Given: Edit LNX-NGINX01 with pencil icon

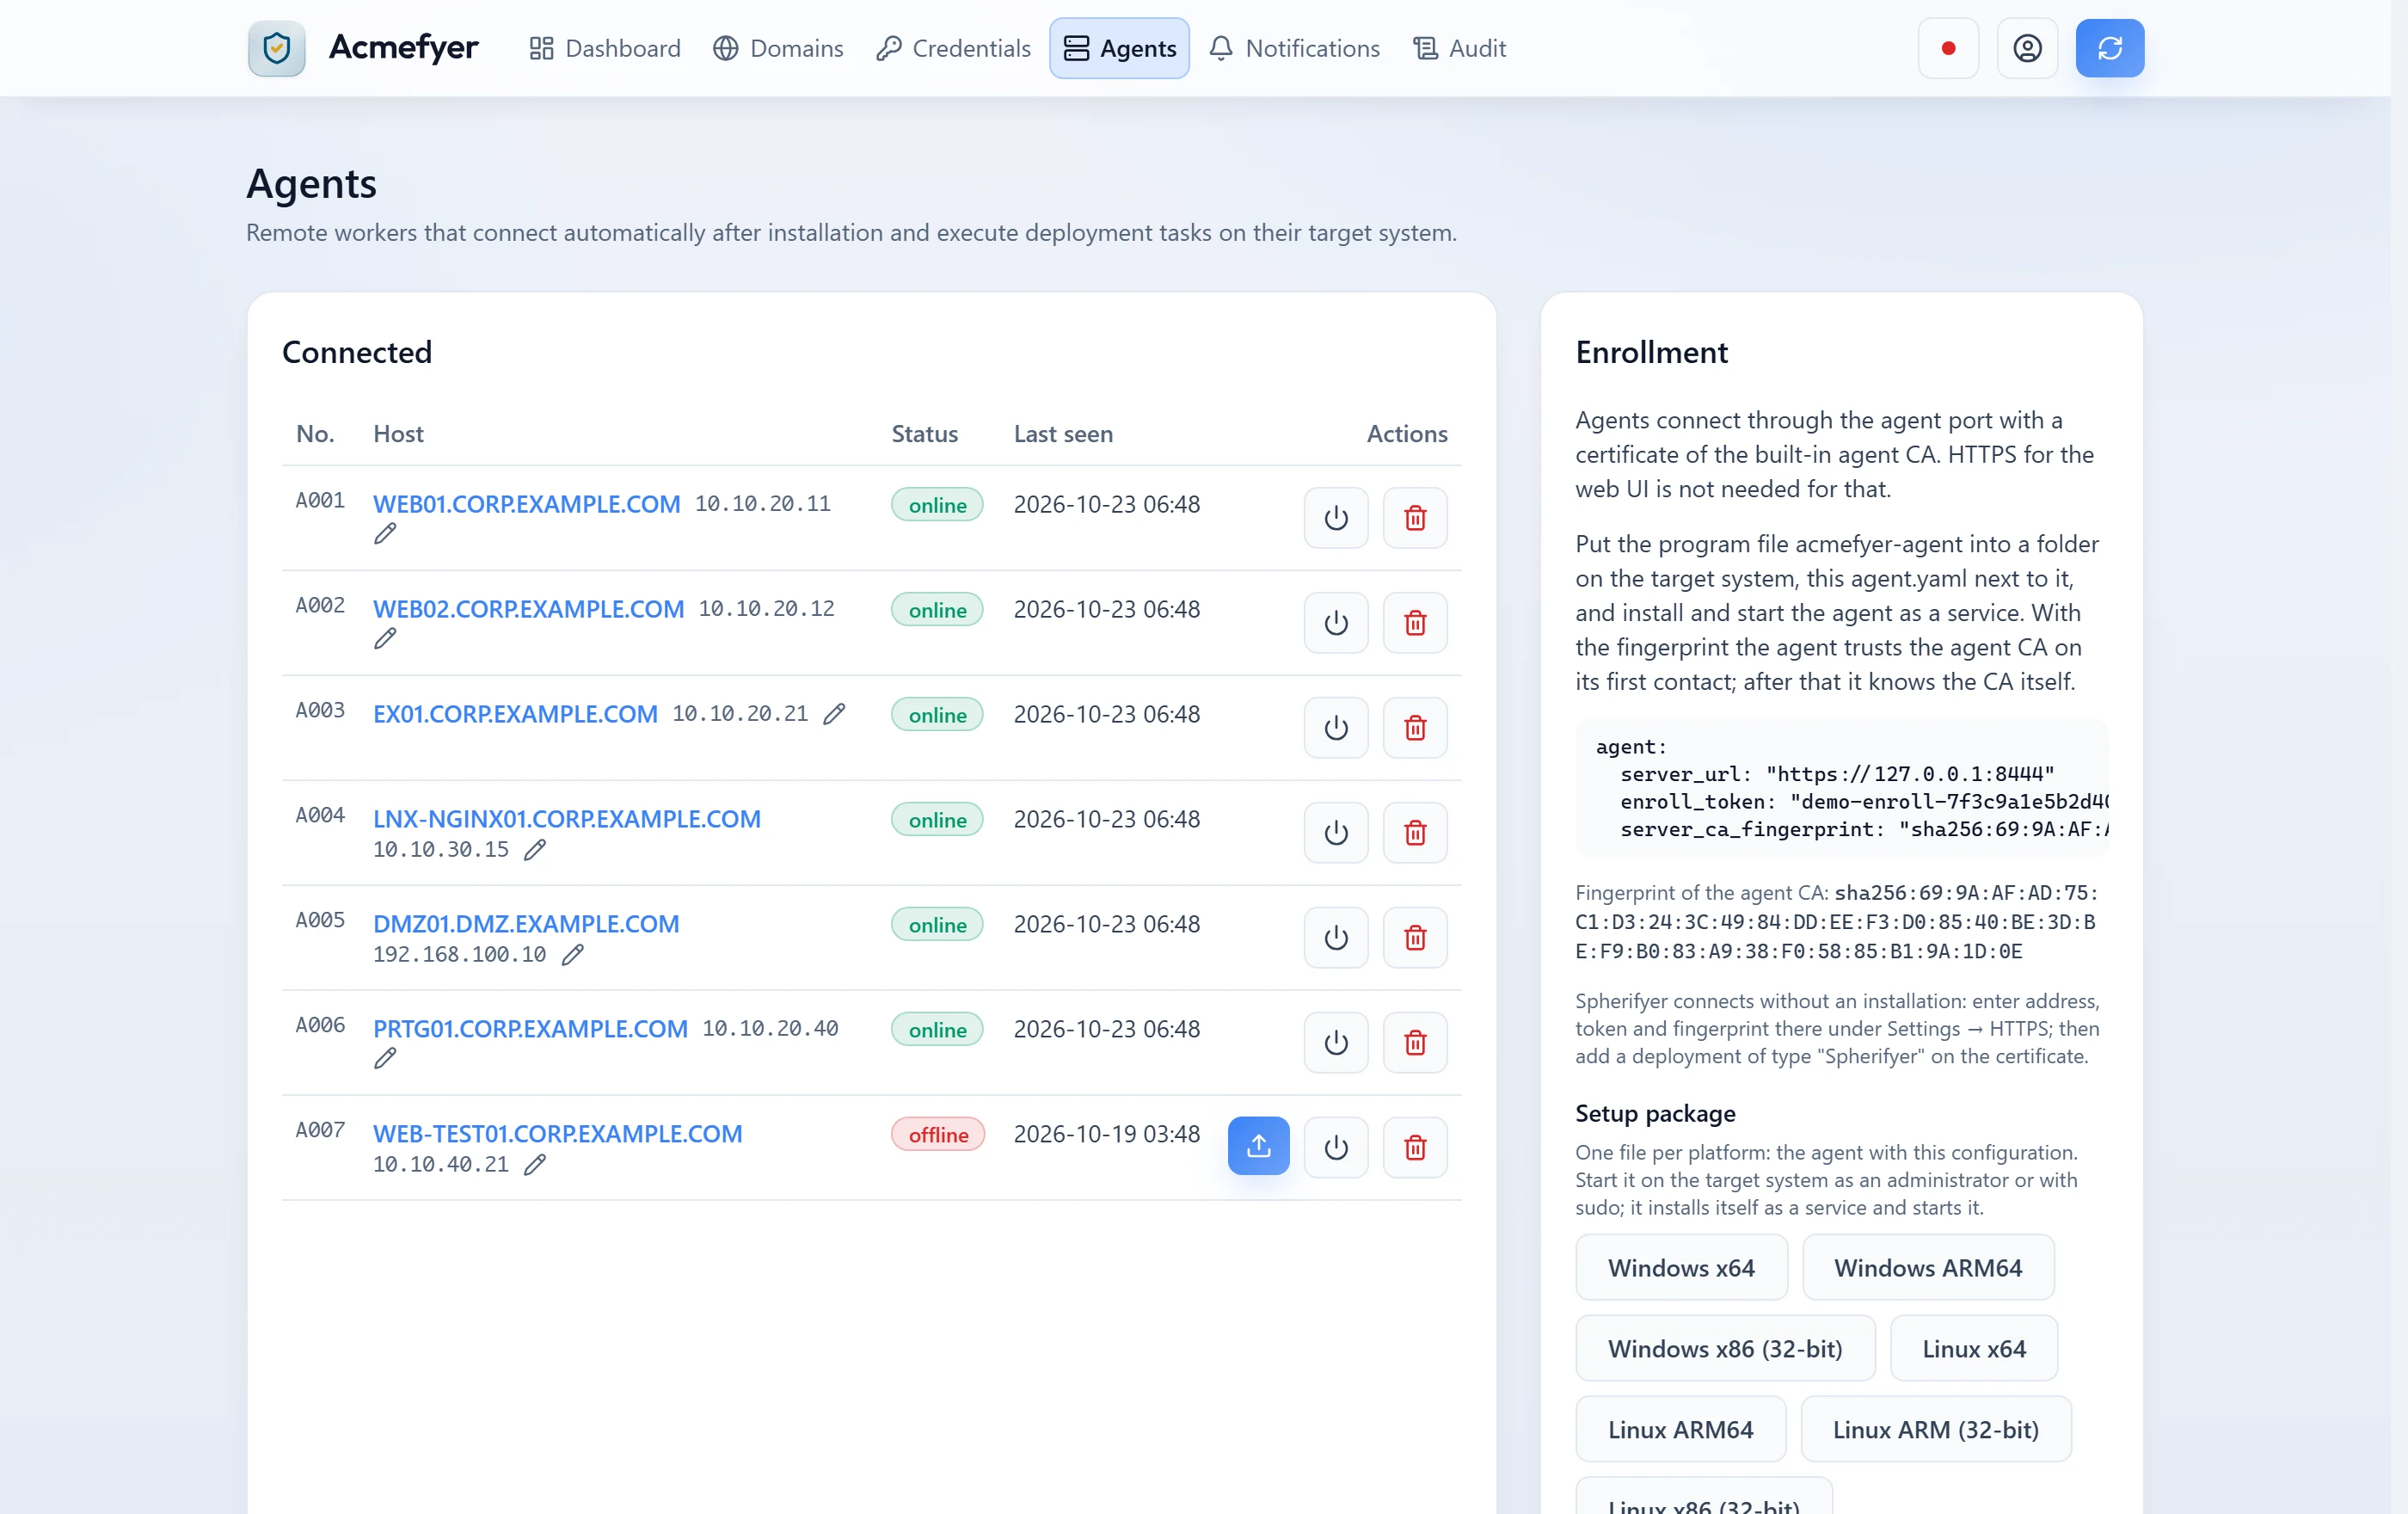Looking at the screenshot, I should [535, 850].
